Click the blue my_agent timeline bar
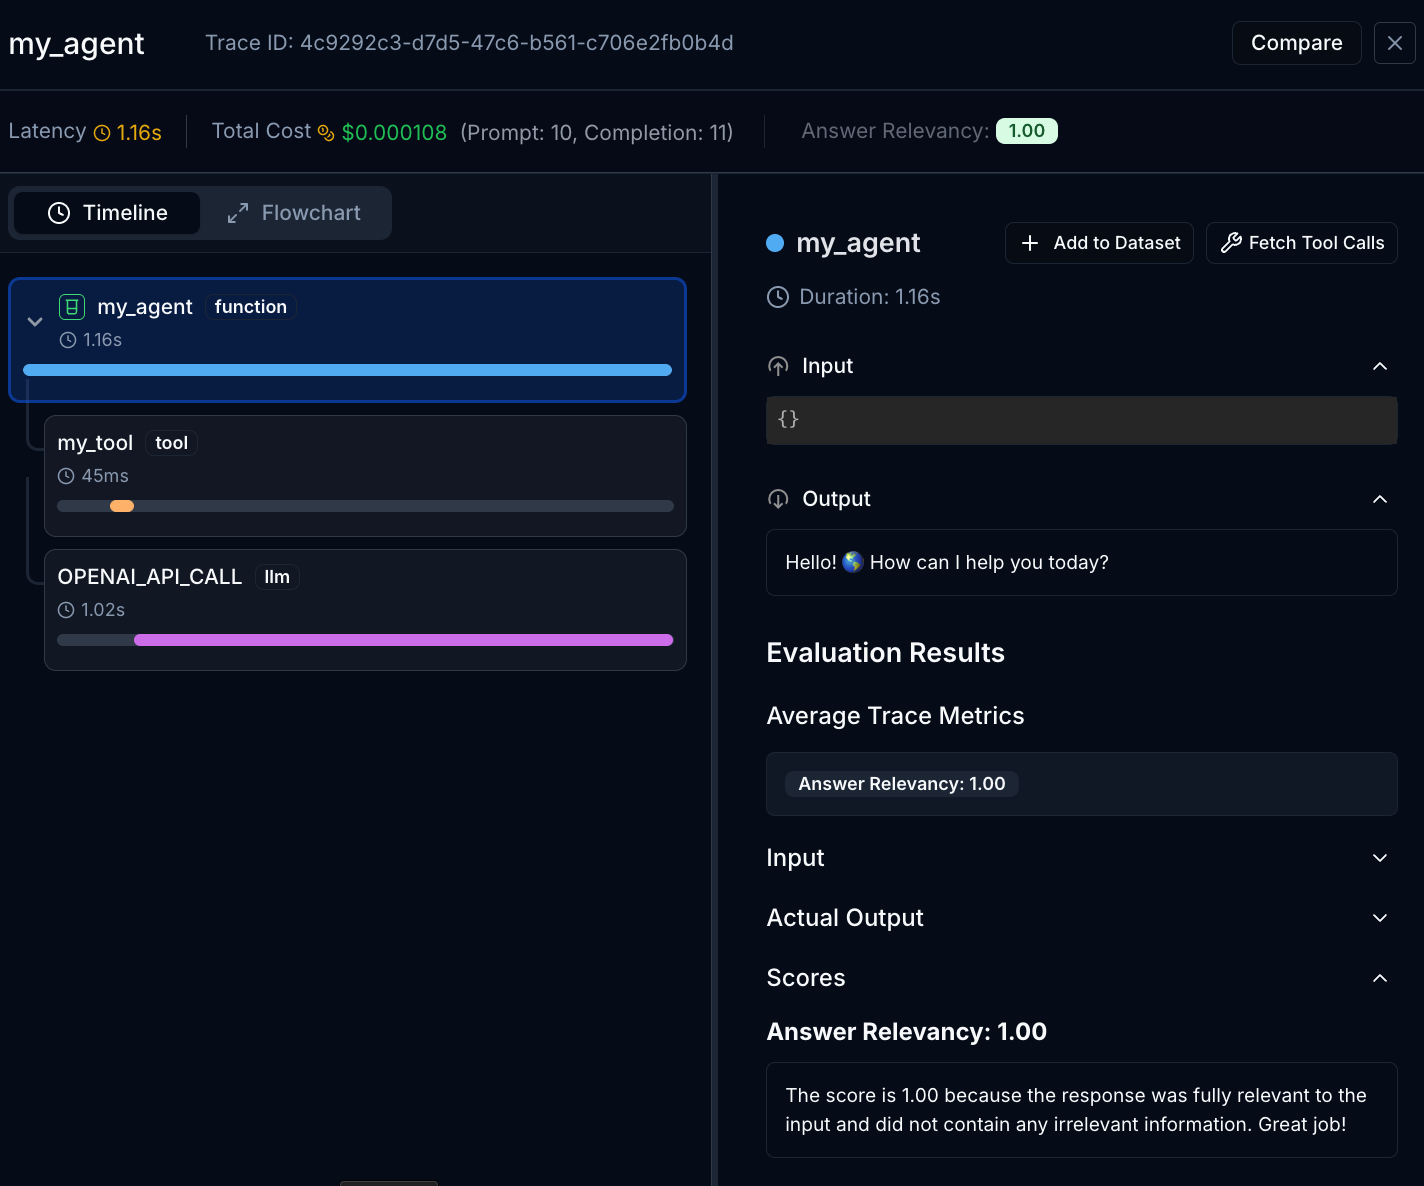The height and width of the screenshot is (1186, 1424). 347,370
